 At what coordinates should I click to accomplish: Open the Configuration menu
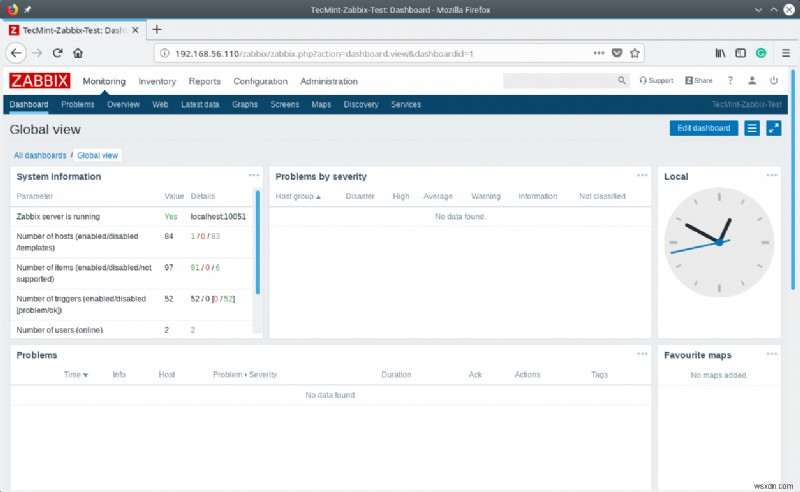(x=260, y=81)
